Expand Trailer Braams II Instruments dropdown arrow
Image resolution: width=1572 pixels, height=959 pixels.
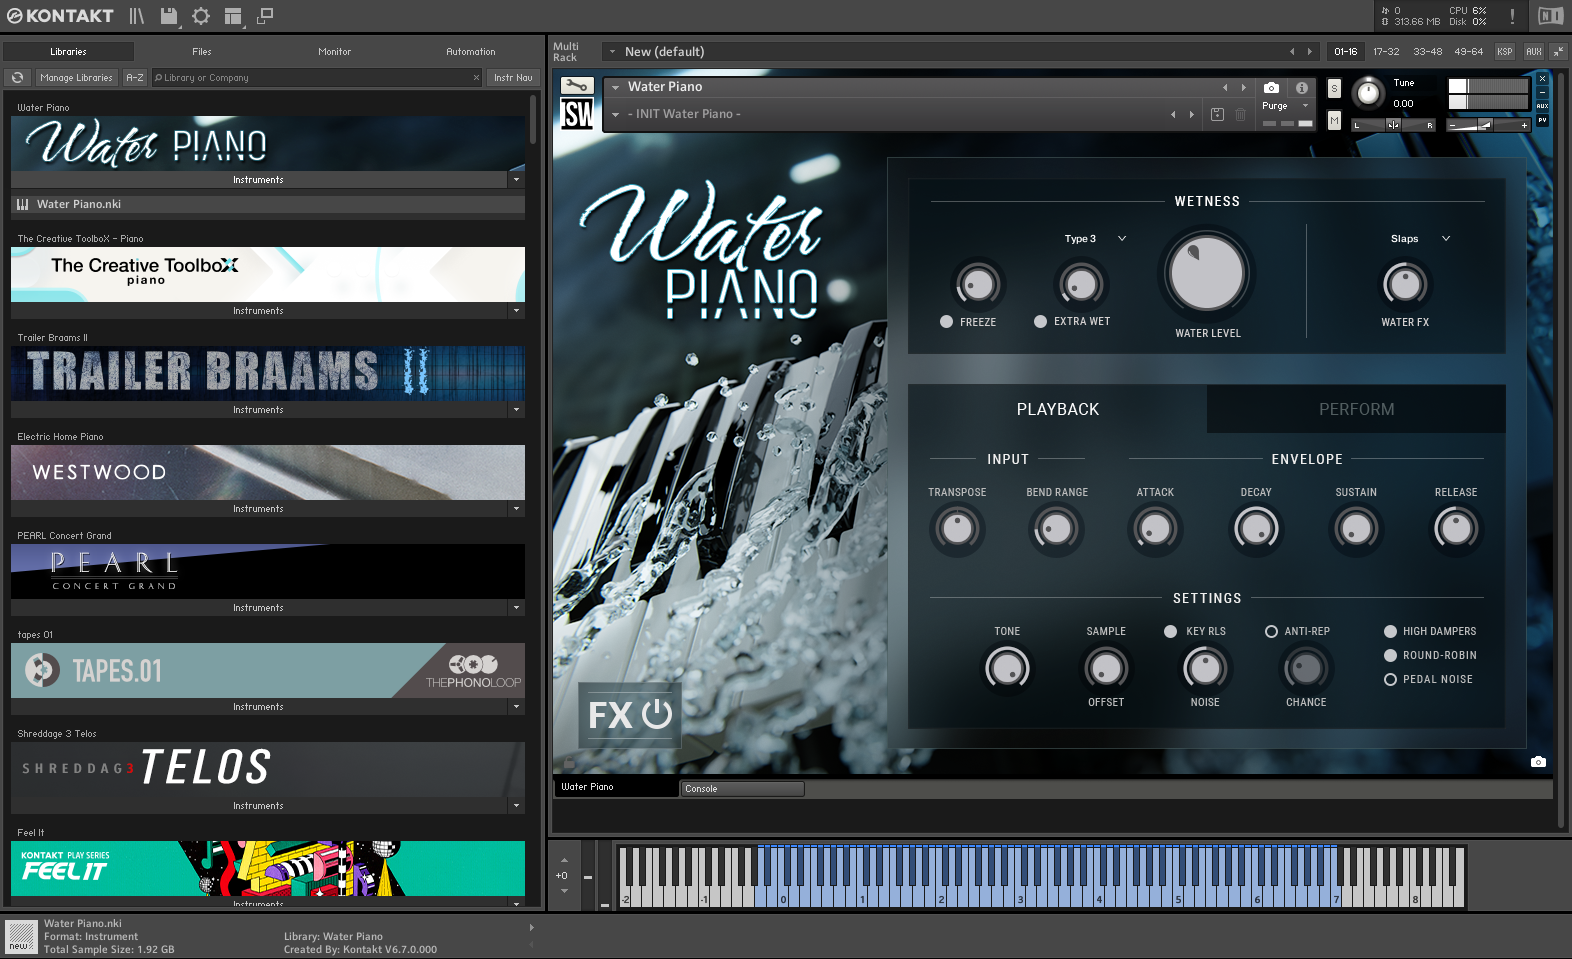(516, 410)
